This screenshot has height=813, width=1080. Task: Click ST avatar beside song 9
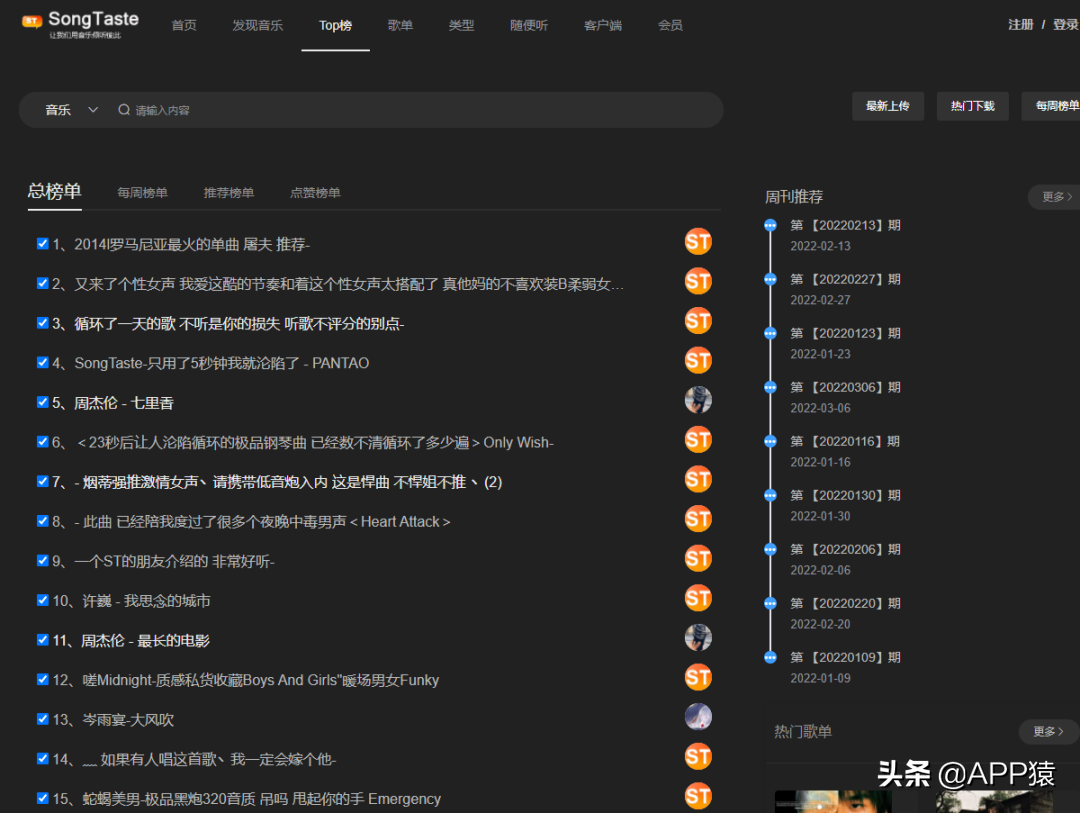698,559
